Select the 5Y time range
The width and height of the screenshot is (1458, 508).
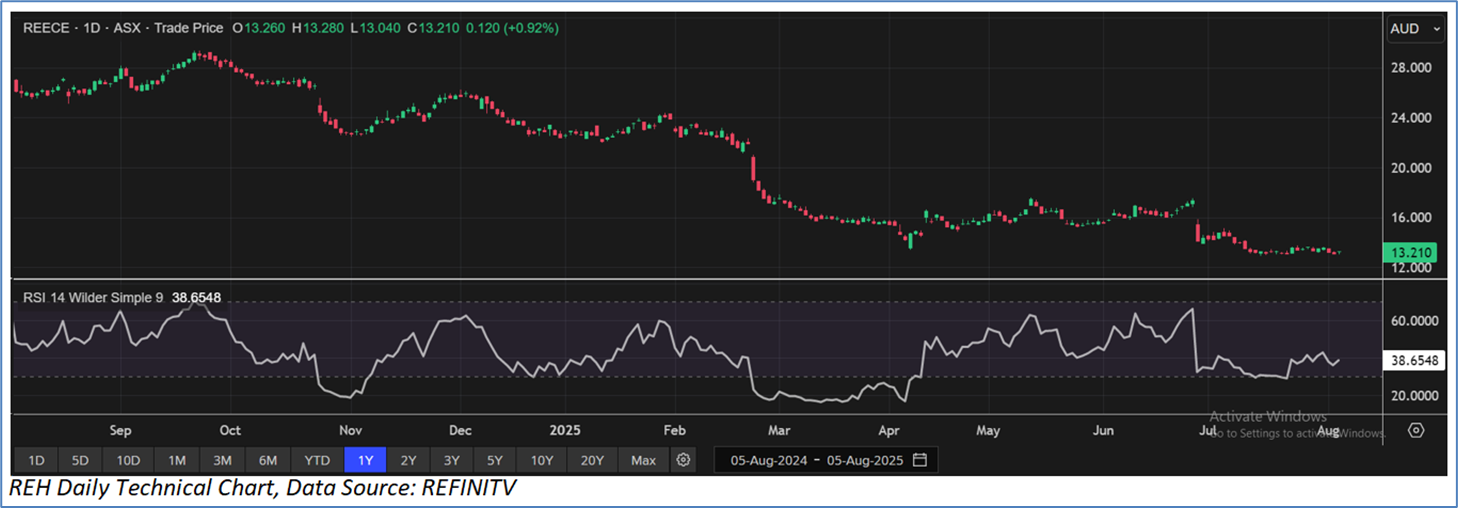coord(495,460)
